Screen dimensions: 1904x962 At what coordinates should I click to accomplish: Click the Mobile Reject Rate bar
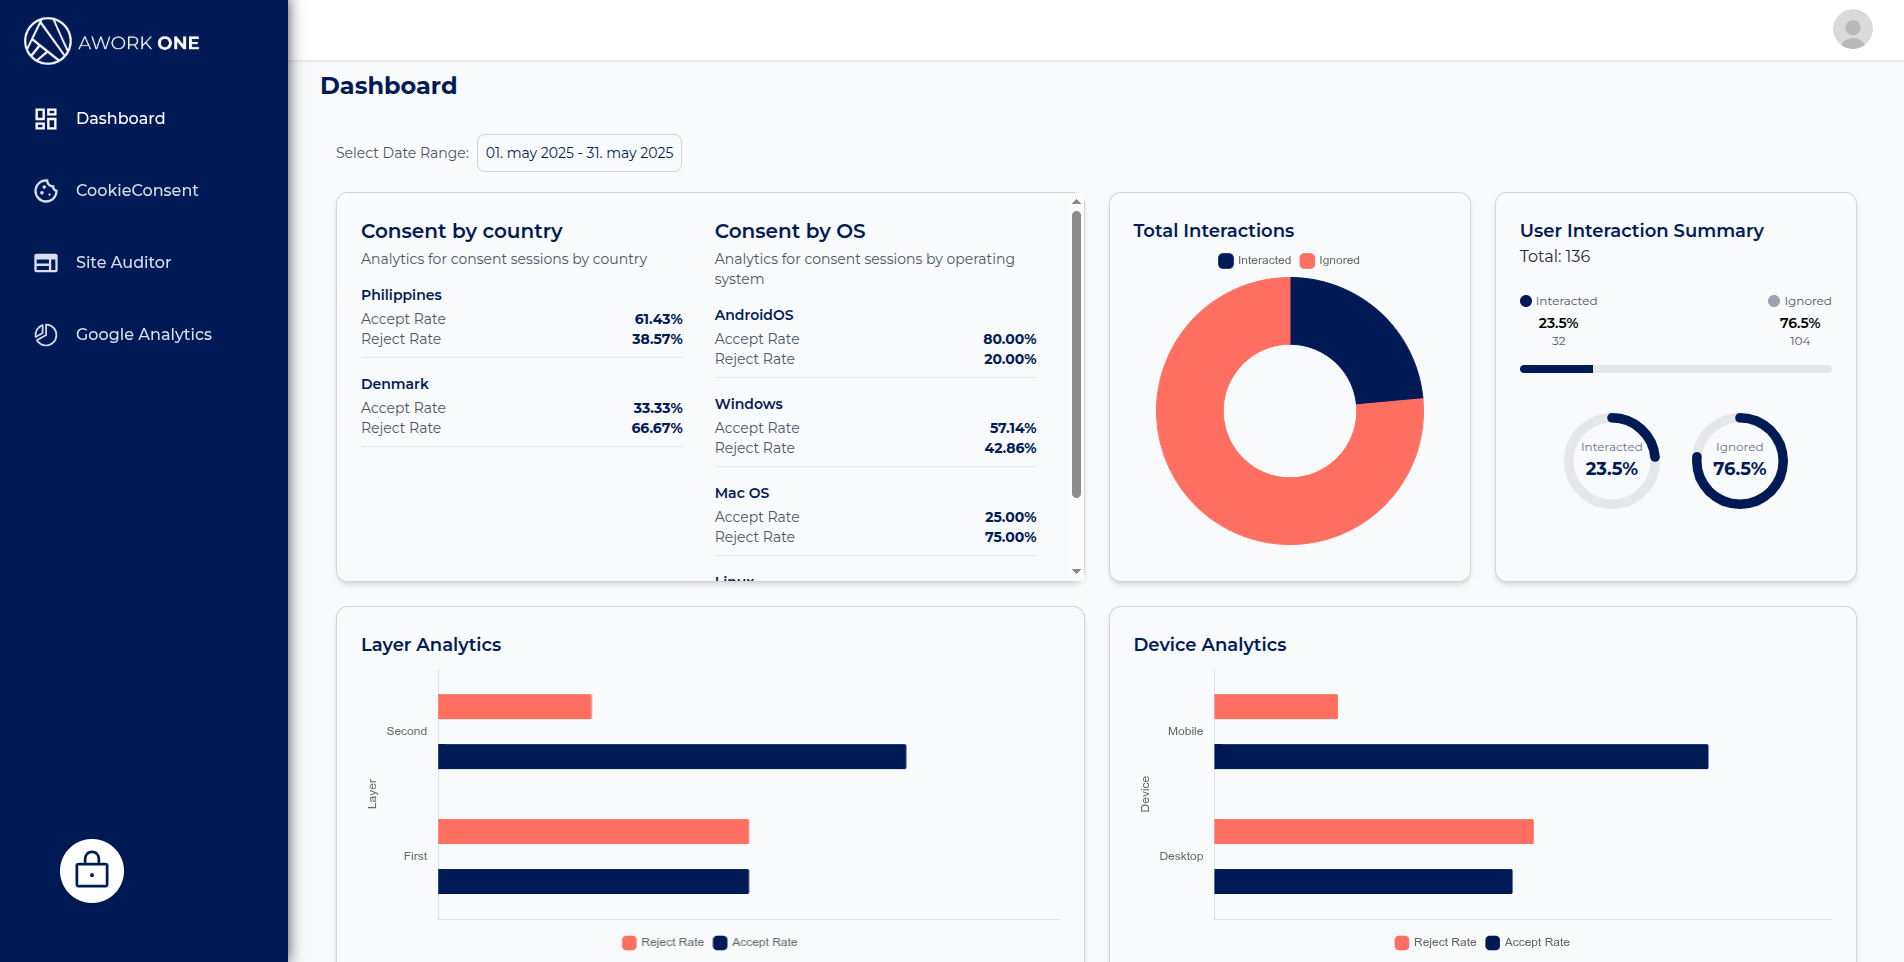point(1276,707)
